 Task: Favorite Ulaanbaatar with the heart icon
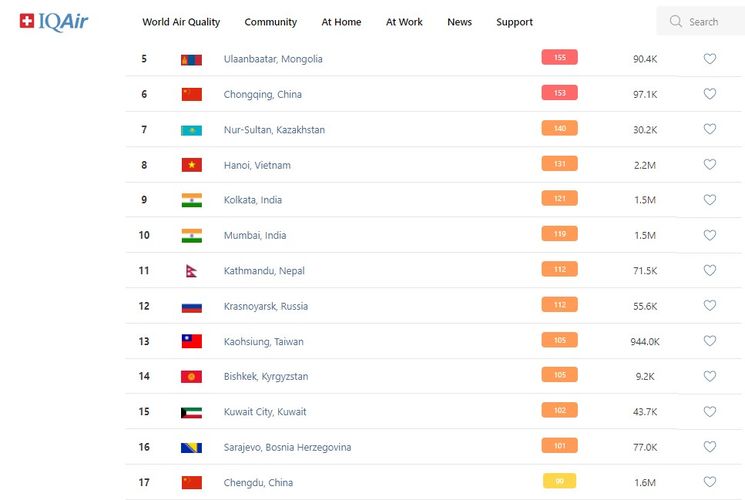point(710,59)
